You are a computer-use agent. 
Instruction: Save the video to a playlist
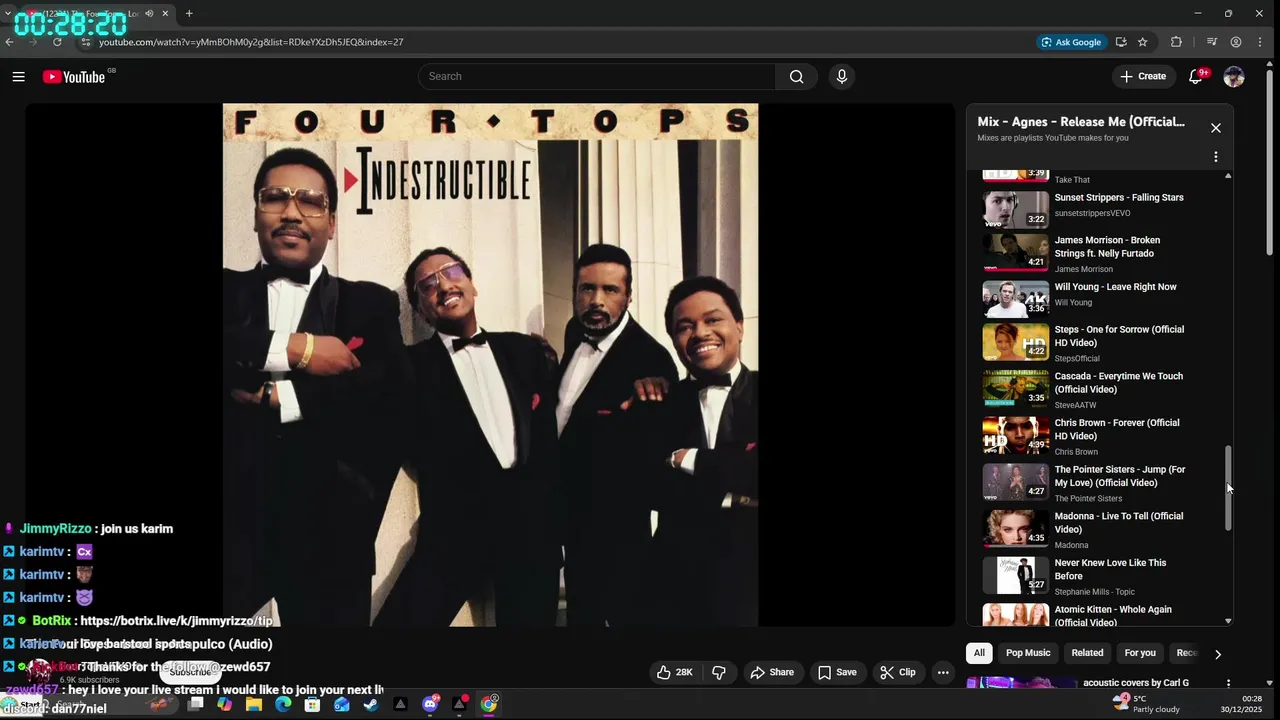(x=837, y=672)
